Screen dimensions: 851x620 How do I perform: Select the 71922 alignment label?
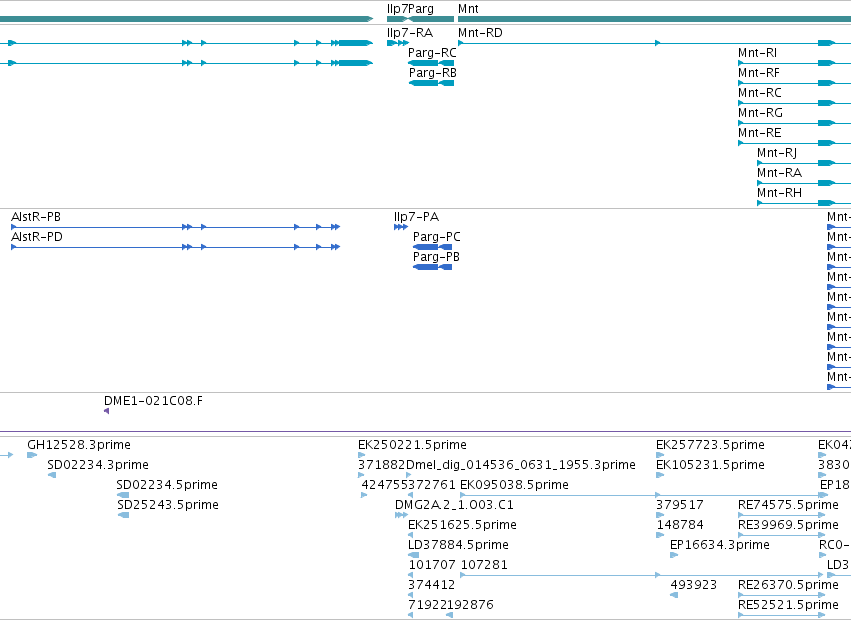click(427, 605)
